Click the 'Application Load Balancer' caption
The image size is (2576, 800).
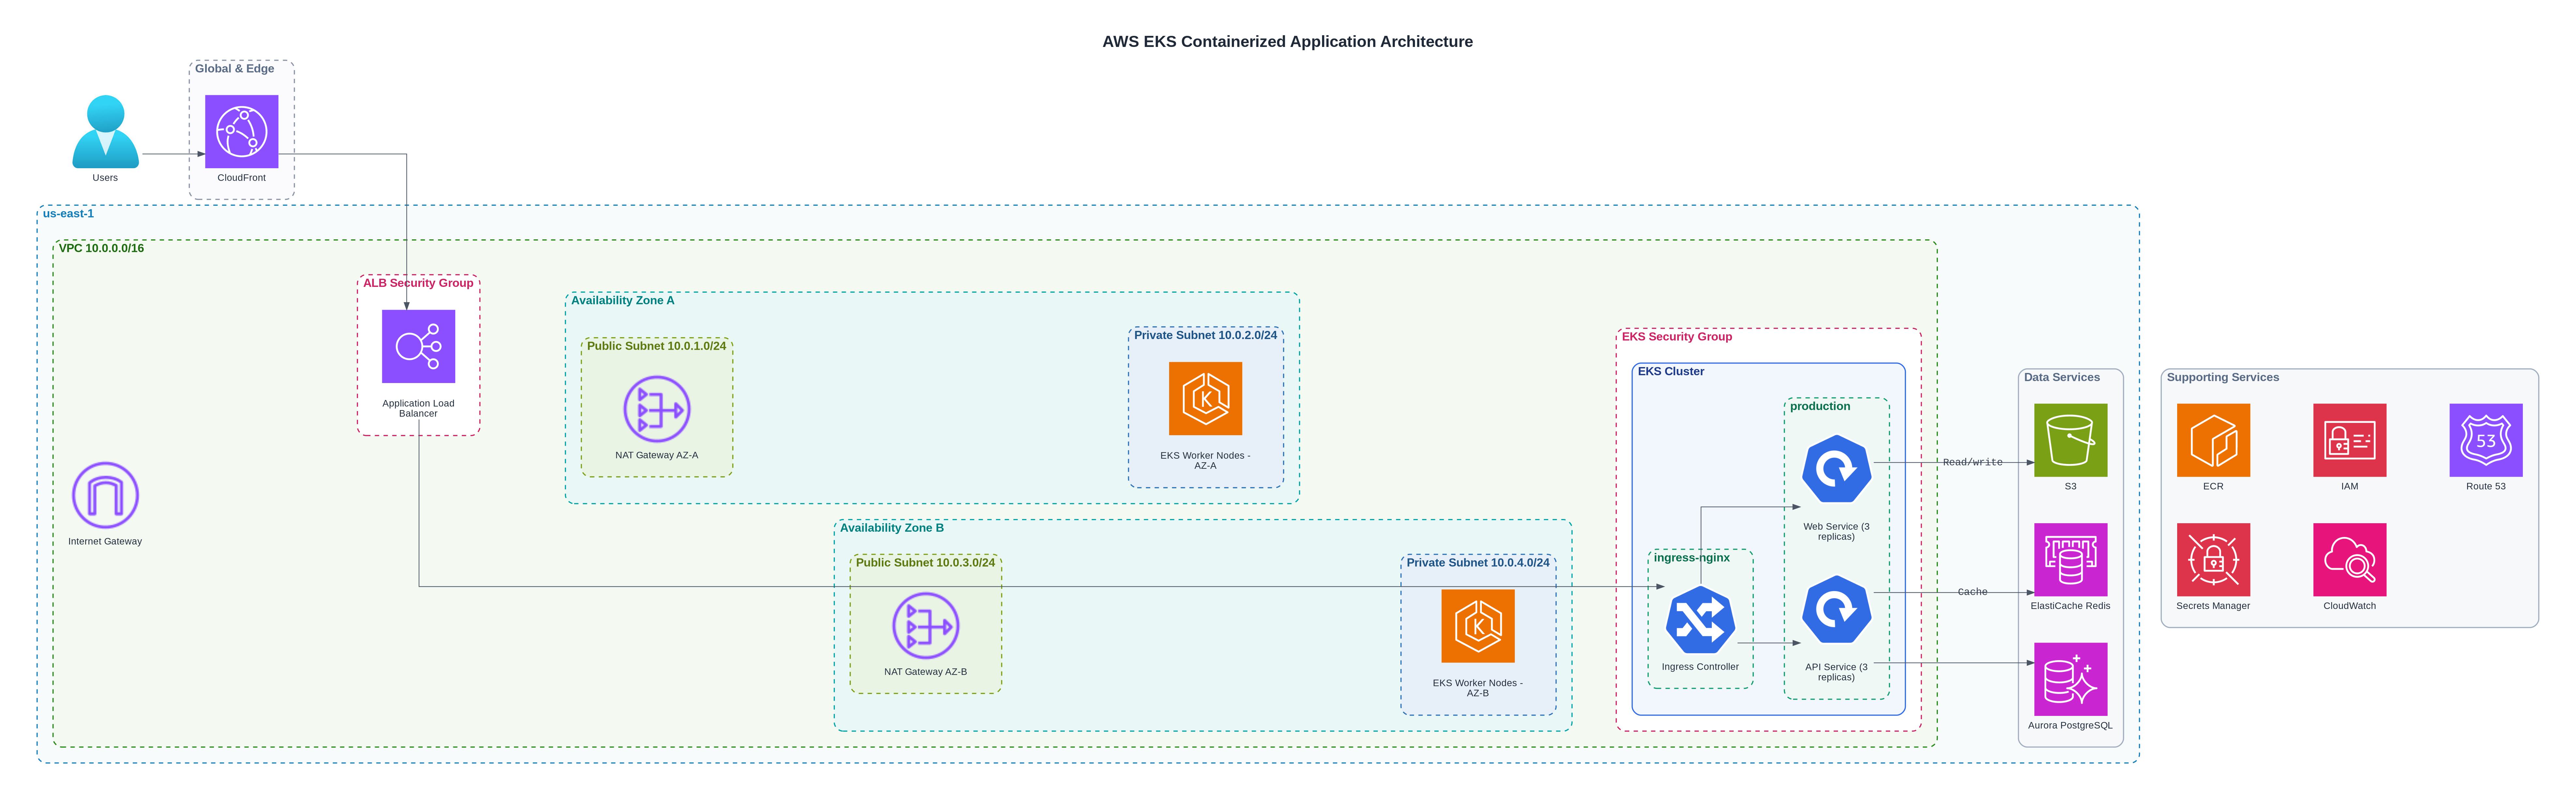pyautogui.click(x=418, y=409)
